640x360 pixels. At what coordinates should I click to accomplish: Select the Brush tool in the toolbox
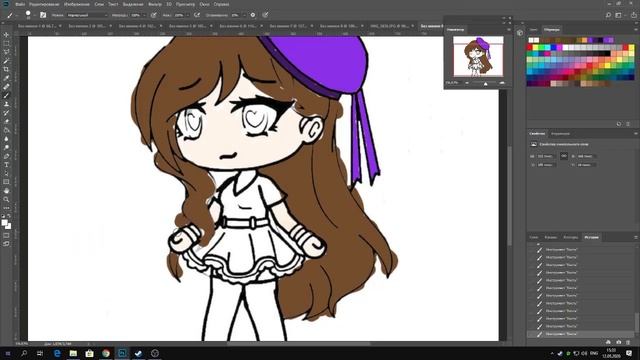coord(6,96)
